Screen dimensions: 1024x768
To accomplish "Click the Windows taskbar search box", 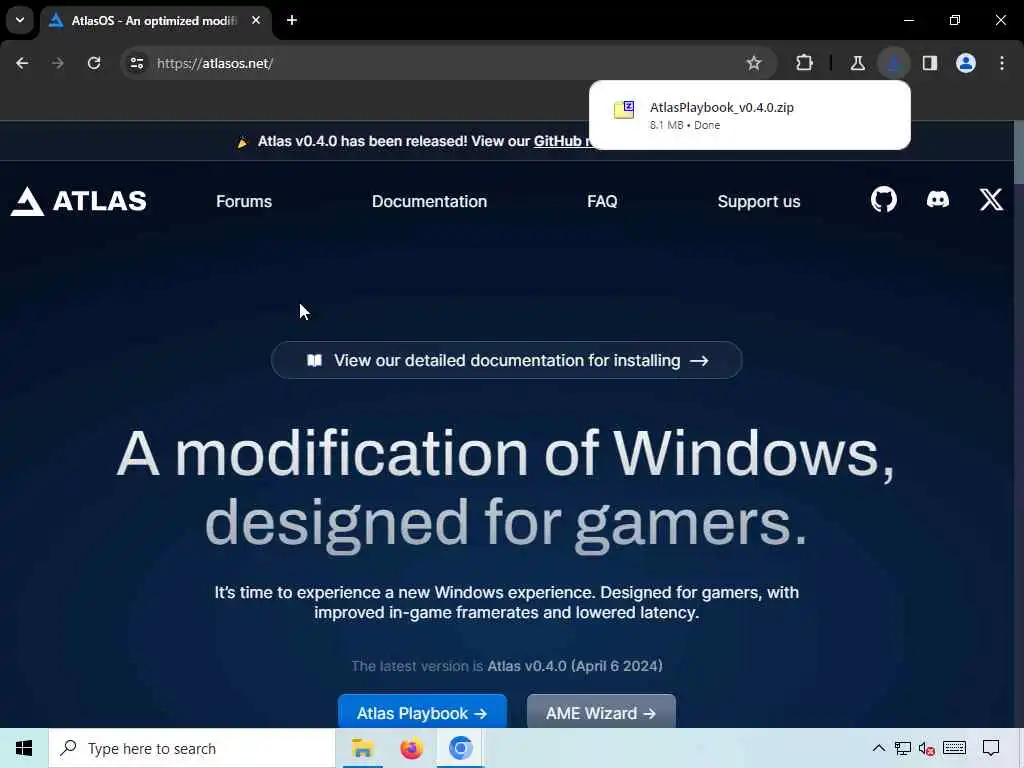I will click(x=191, y=748).
